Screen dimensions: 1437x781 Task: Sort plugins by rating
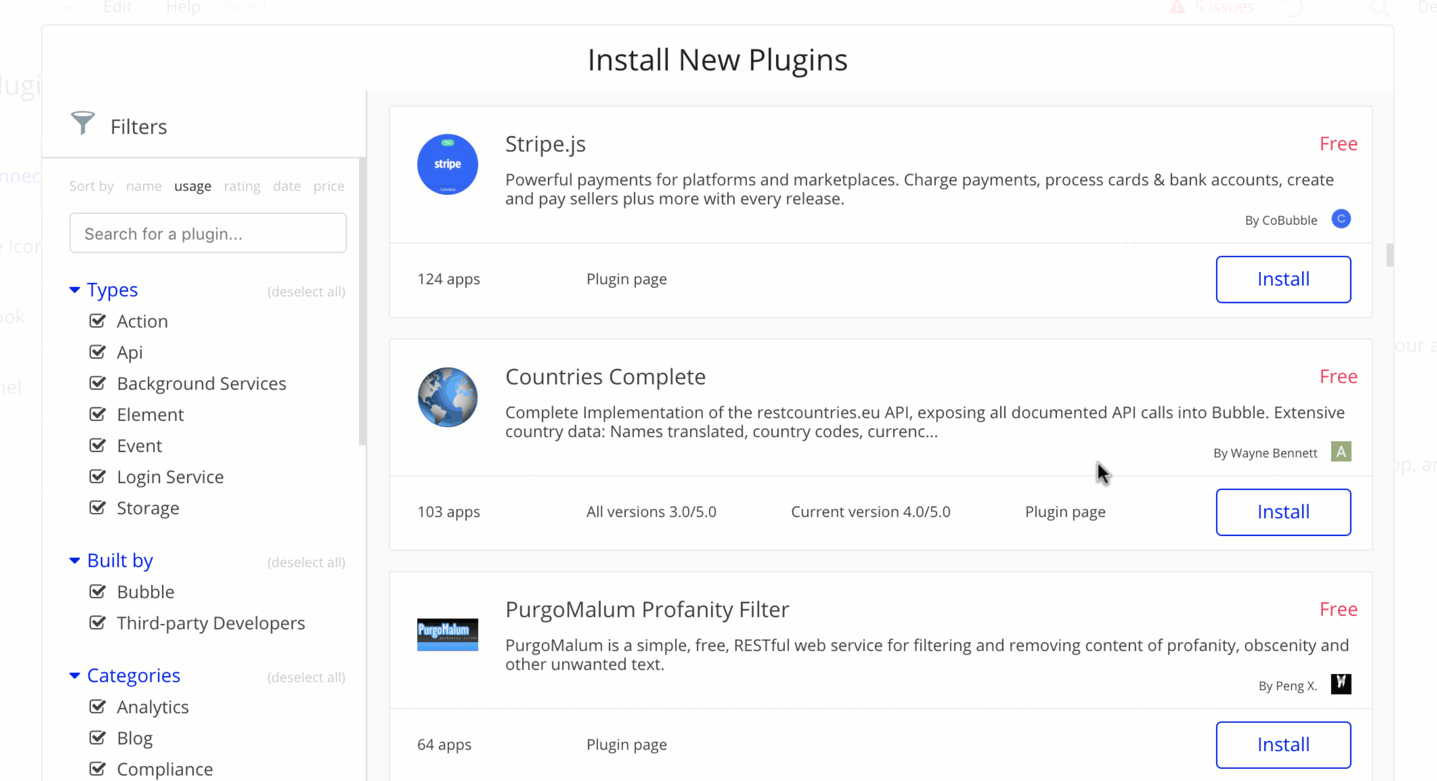tap(242, 186)
